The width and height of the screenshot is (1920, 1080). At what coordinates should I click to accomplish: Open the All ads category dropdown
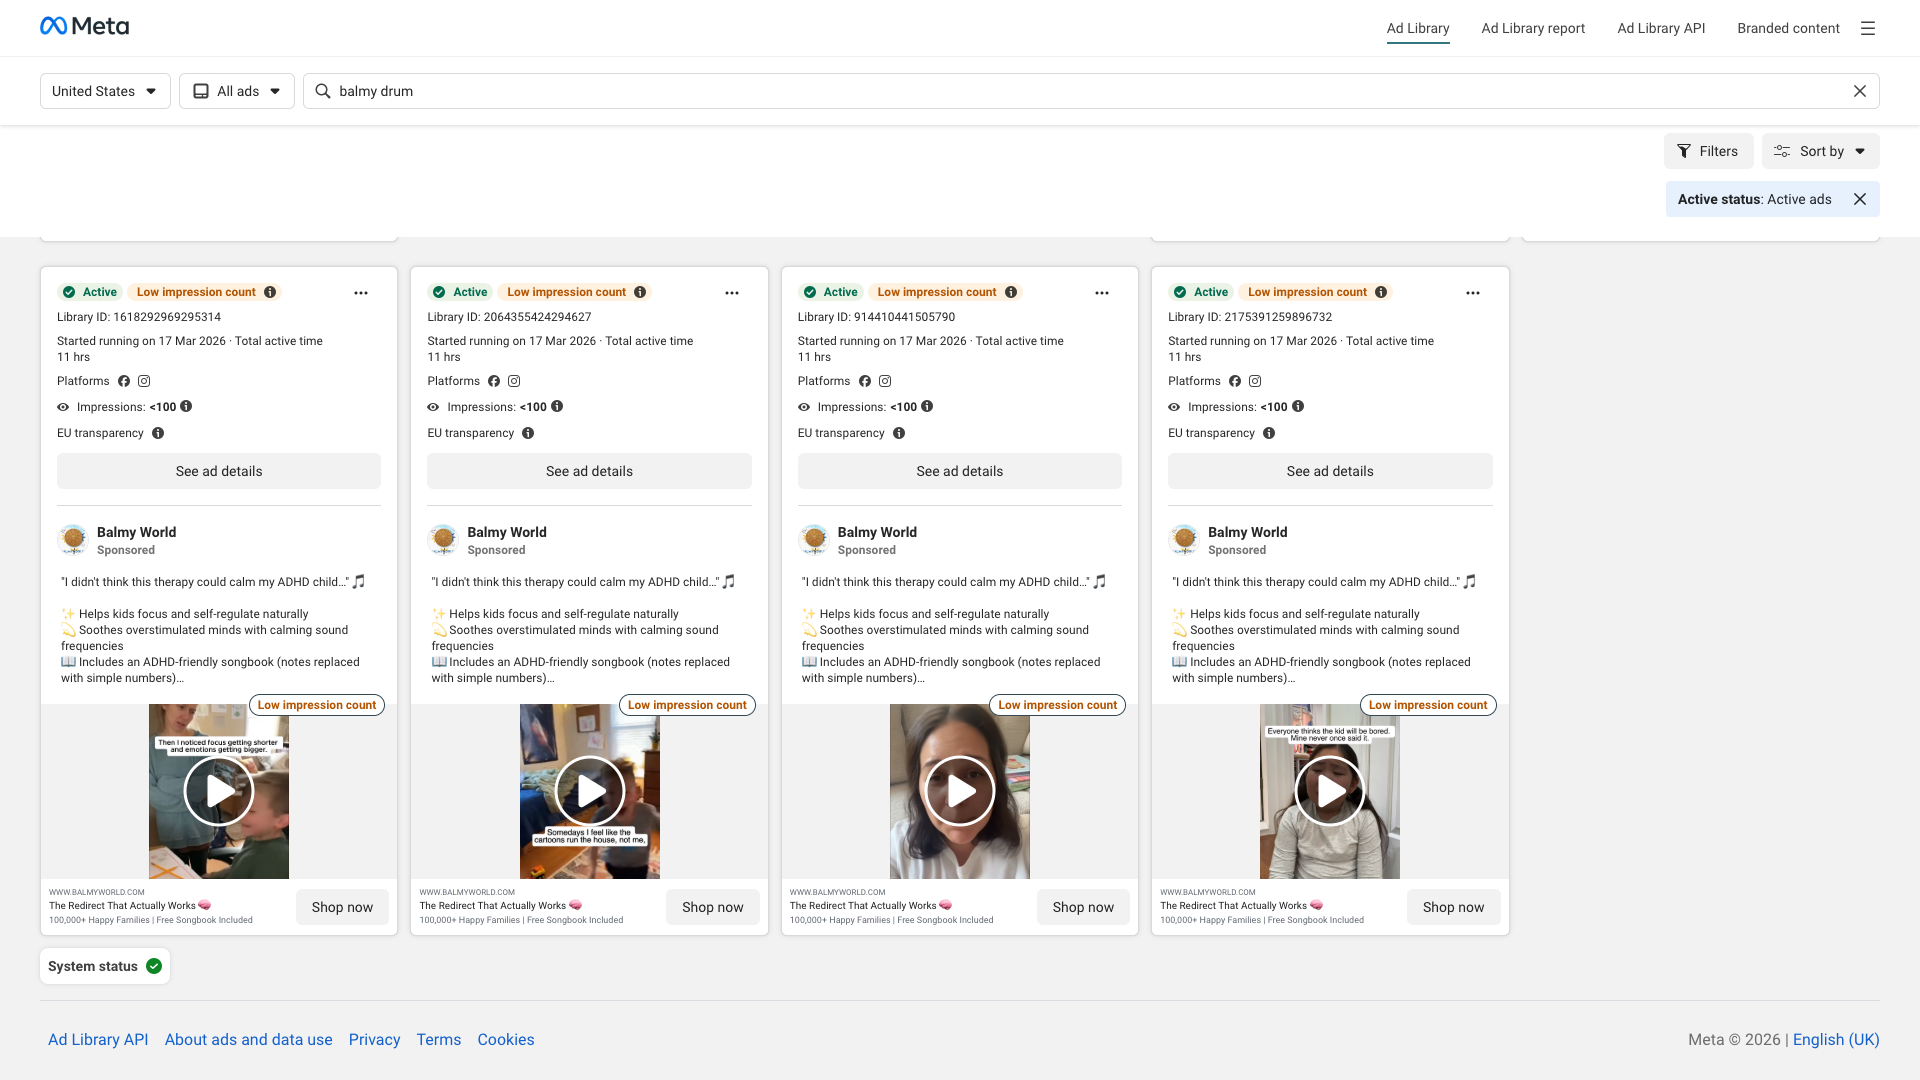(x=237, y=91)
